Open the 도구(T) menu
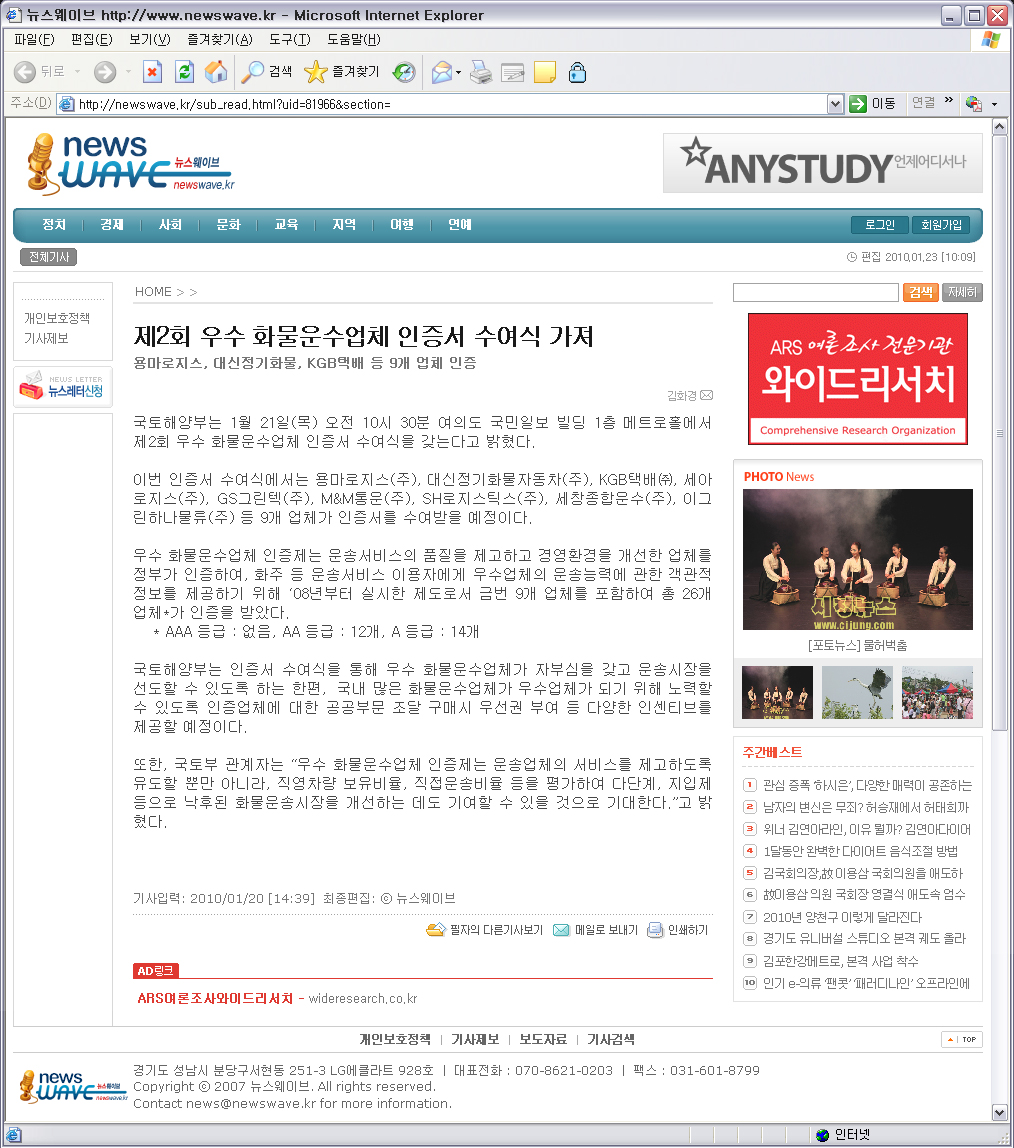Viewport: 1014px width, 1148px height. pos(289,40)
